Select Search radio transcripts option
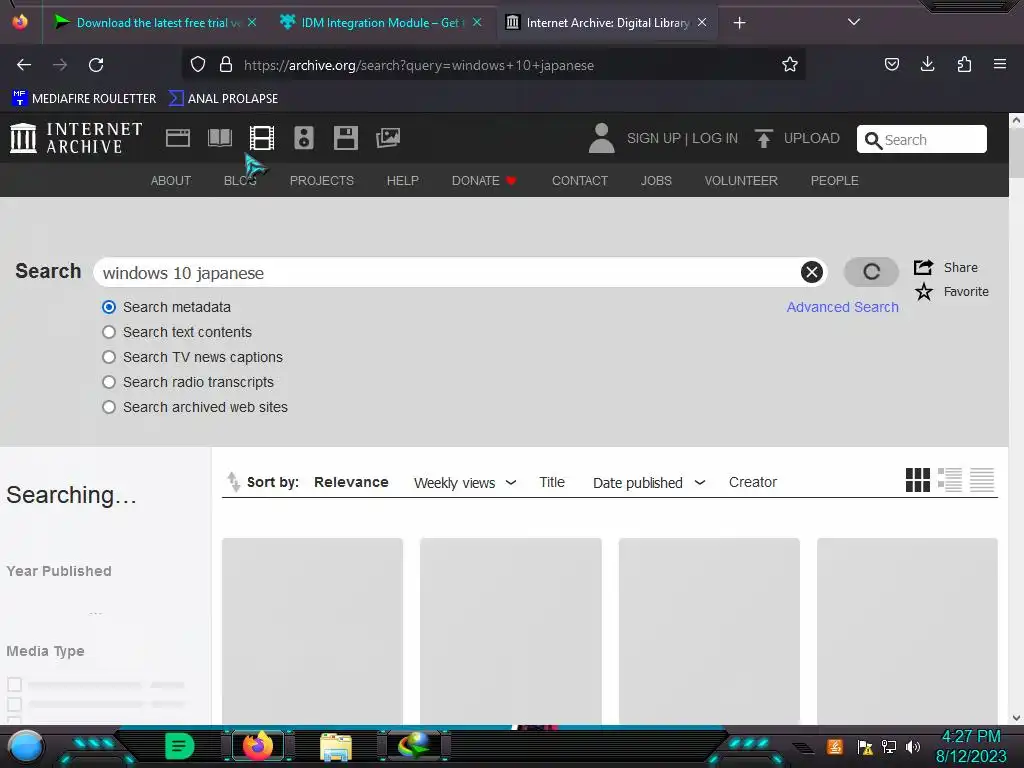The width and height of the screenshot is (1024, 768). (x=109, y=382)
